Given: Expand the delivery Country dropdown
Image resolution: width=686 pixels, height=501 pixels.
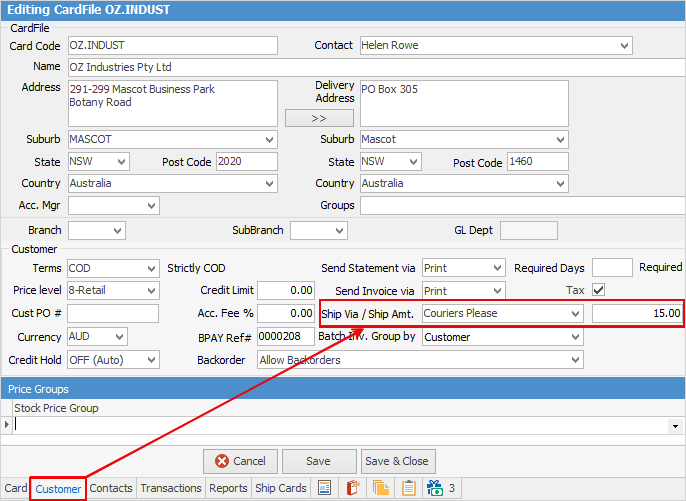Looking at the screenshot, I should 560,183.
